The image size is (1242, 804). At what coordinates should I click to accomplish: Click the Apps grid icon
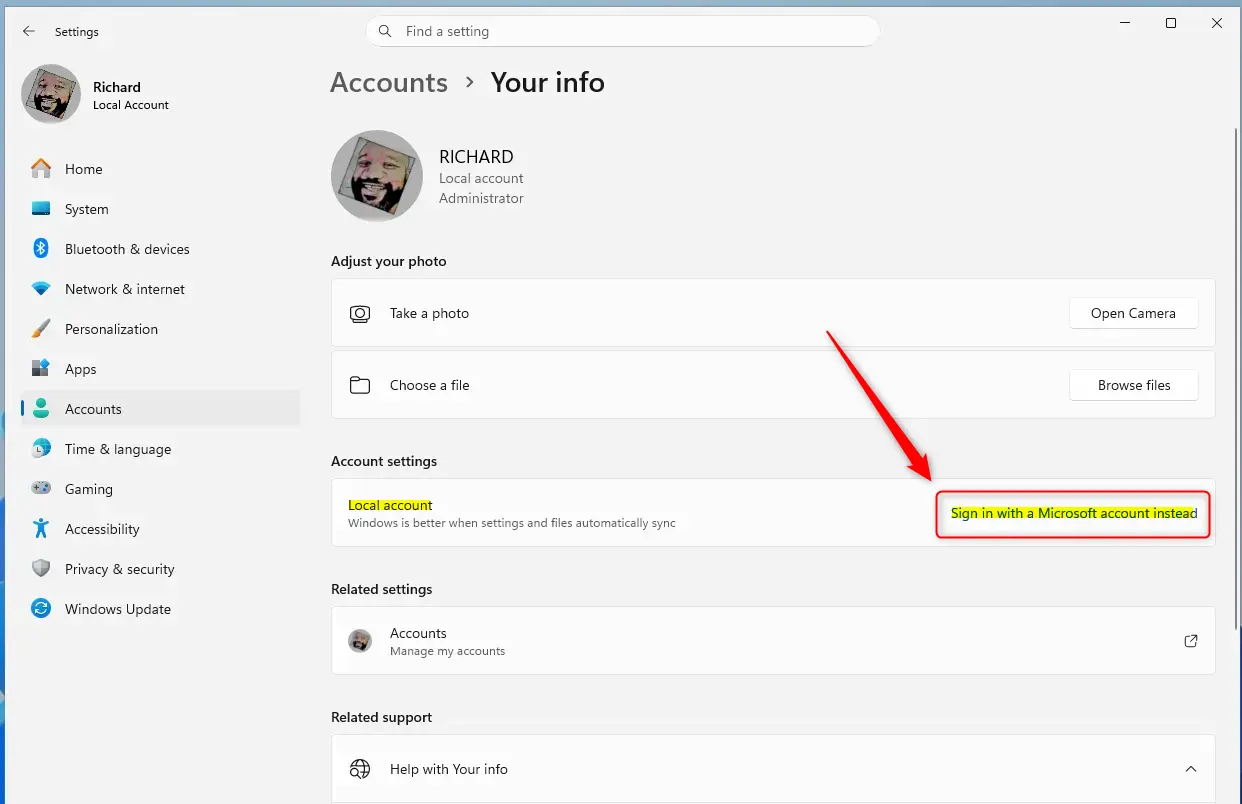(x=41, y=368)
